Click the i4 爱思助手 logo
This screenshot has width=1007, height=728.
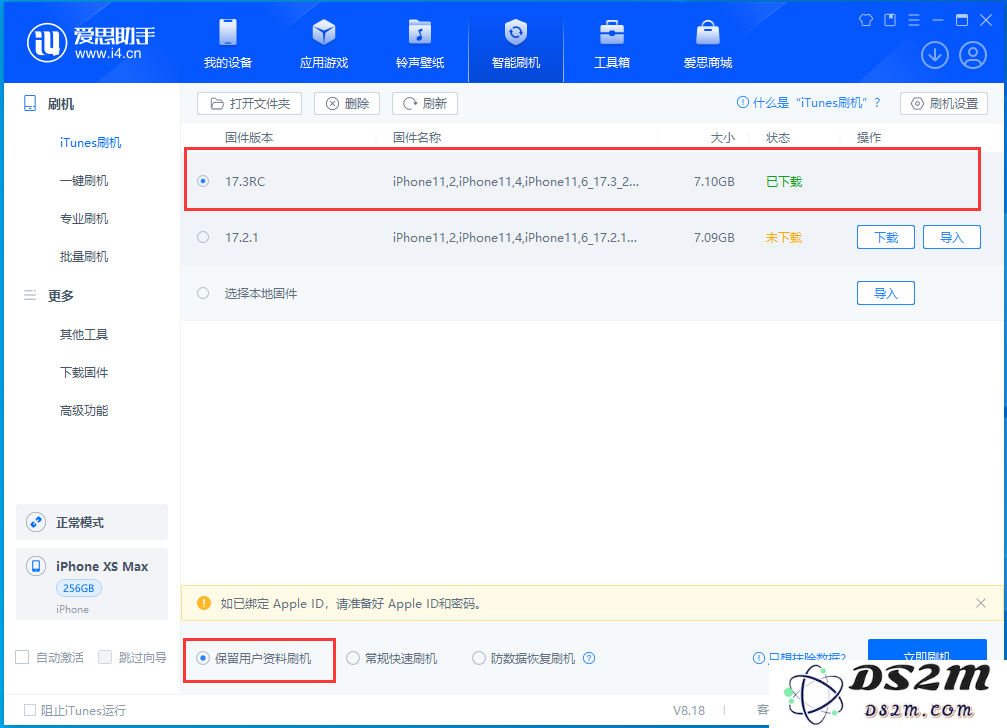(91, 43)
